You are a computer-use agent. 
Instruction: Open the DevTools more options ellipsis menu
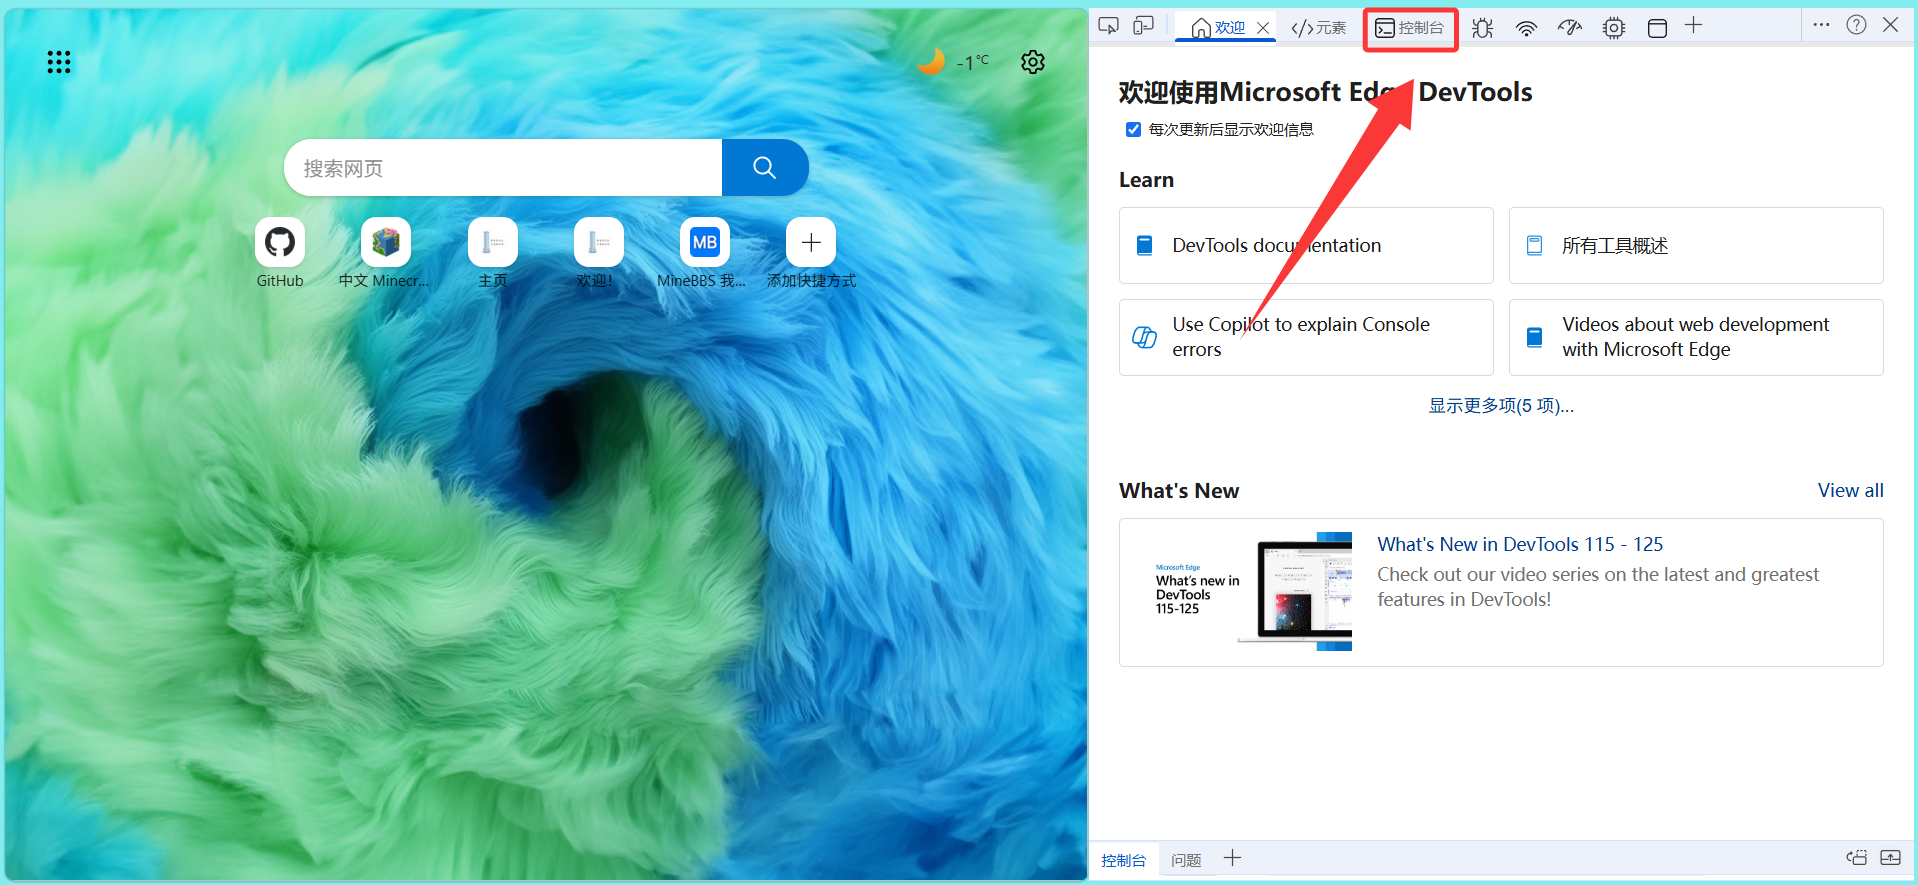[x=1821, y=25]
